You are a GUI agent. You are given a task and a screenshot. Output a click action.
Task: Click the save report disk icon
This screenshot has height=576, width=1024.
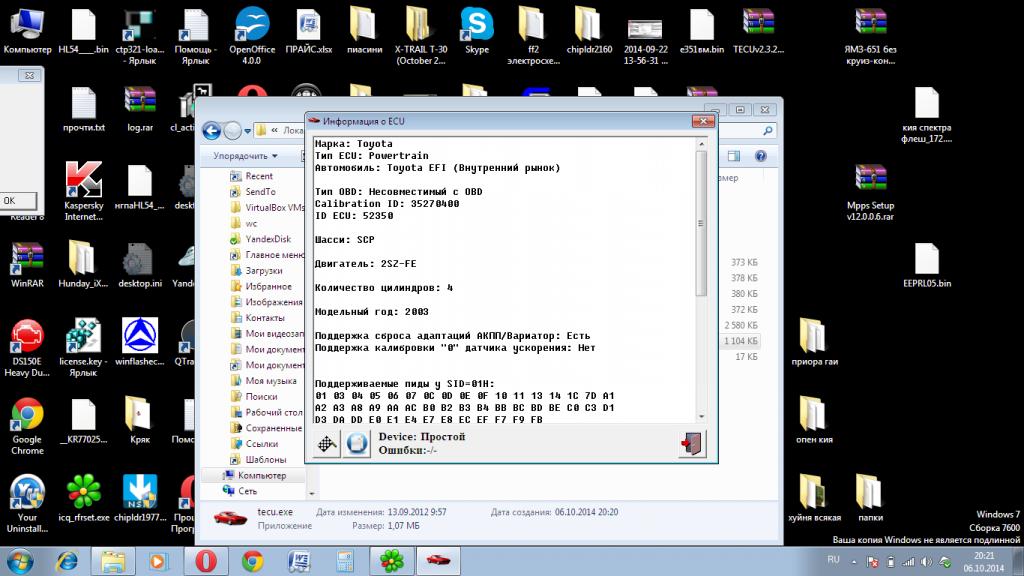357,445
